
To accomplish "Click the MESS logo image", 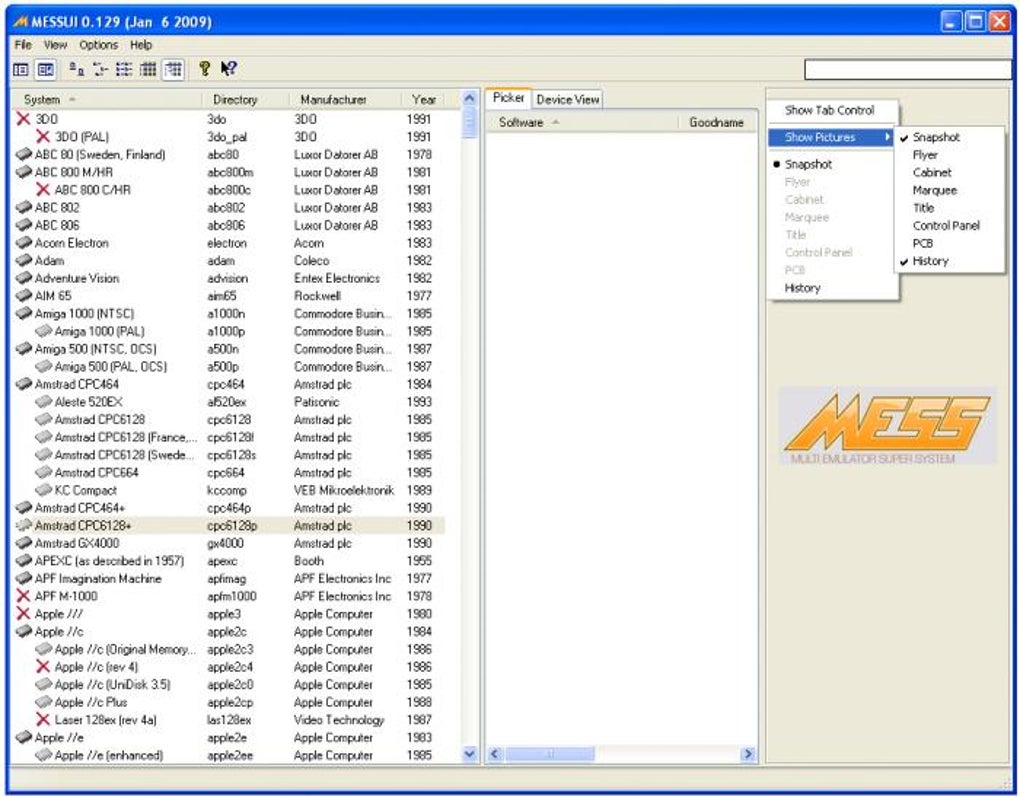I will click(x=887, y=426).
